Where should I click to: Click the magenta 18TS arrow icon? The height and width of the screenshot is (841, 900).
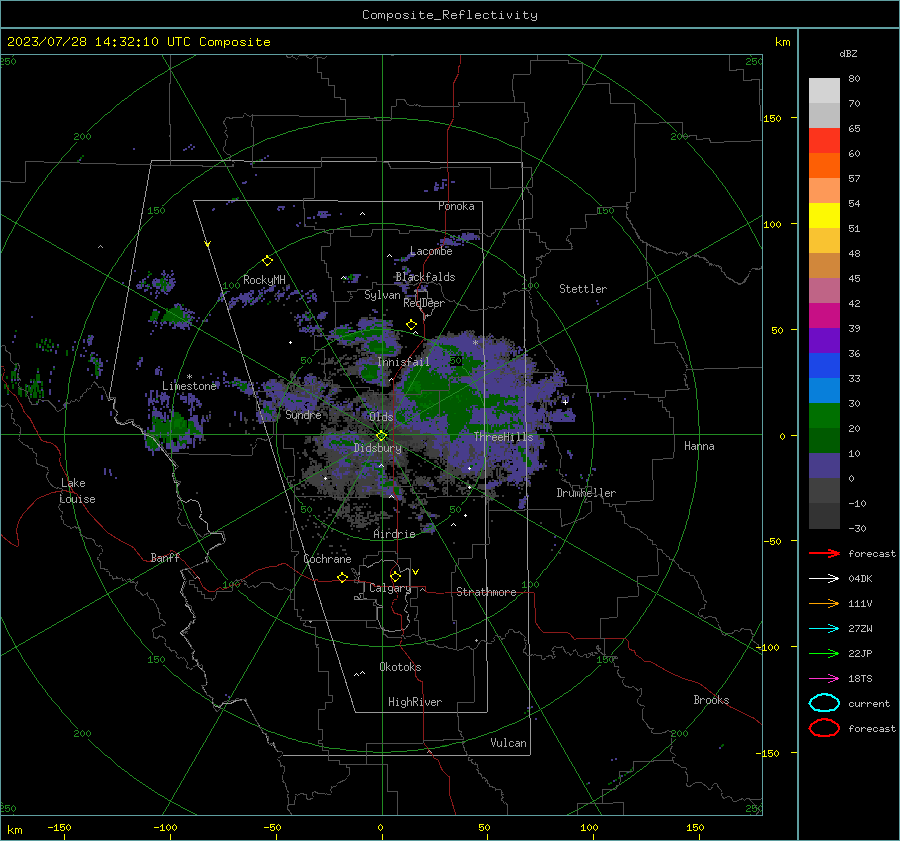tap(824, 679)
